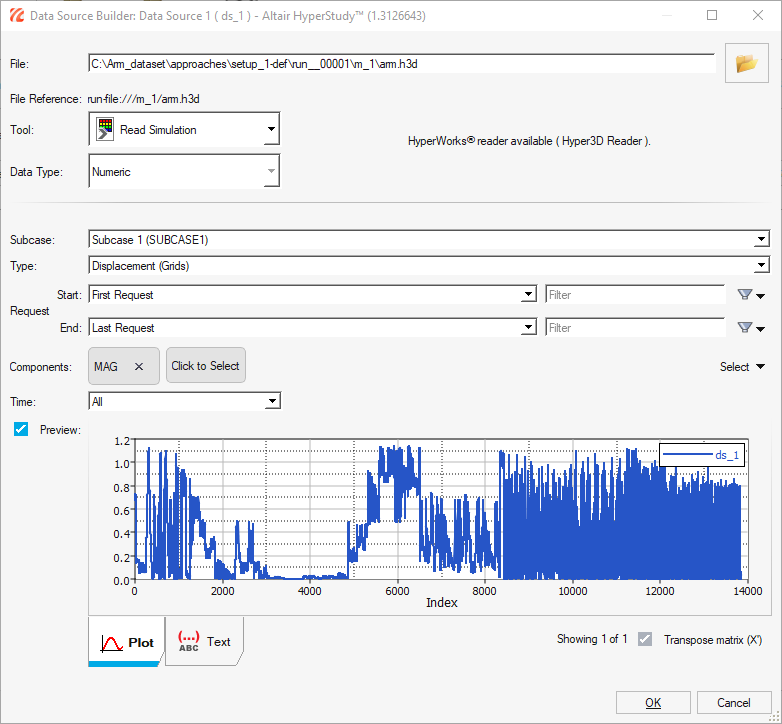Click the MAG component chip

124,366
